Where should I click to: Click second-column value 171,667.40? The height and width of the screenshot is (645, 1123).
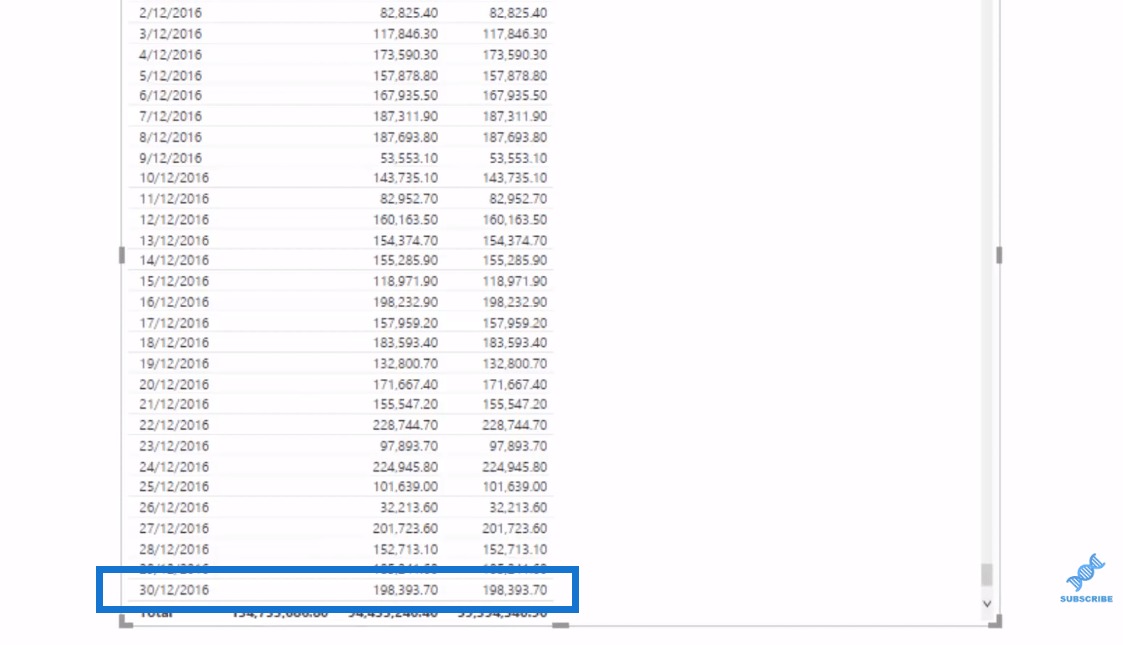tap(514, 384)
